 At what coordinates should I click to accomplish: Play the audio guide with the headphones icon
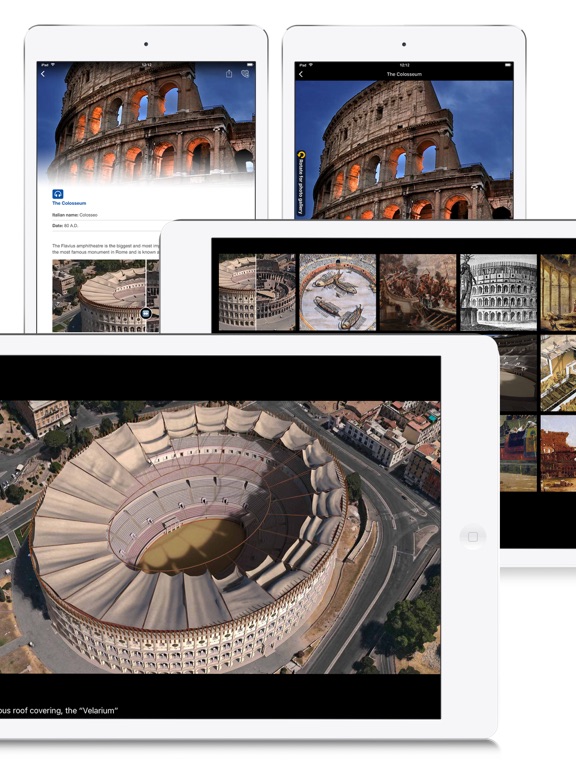pos(58,194)
